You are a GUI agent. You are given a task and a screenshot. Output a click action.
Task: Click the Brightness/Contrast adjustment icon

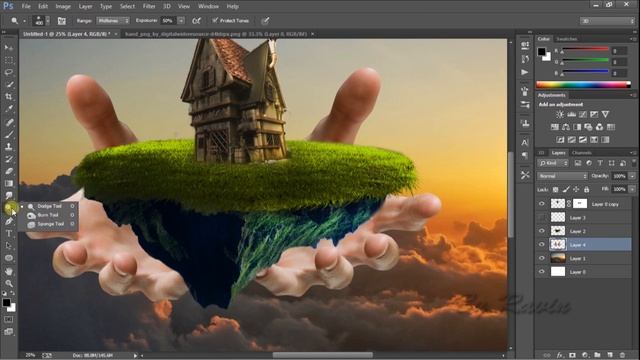point(560,115)
